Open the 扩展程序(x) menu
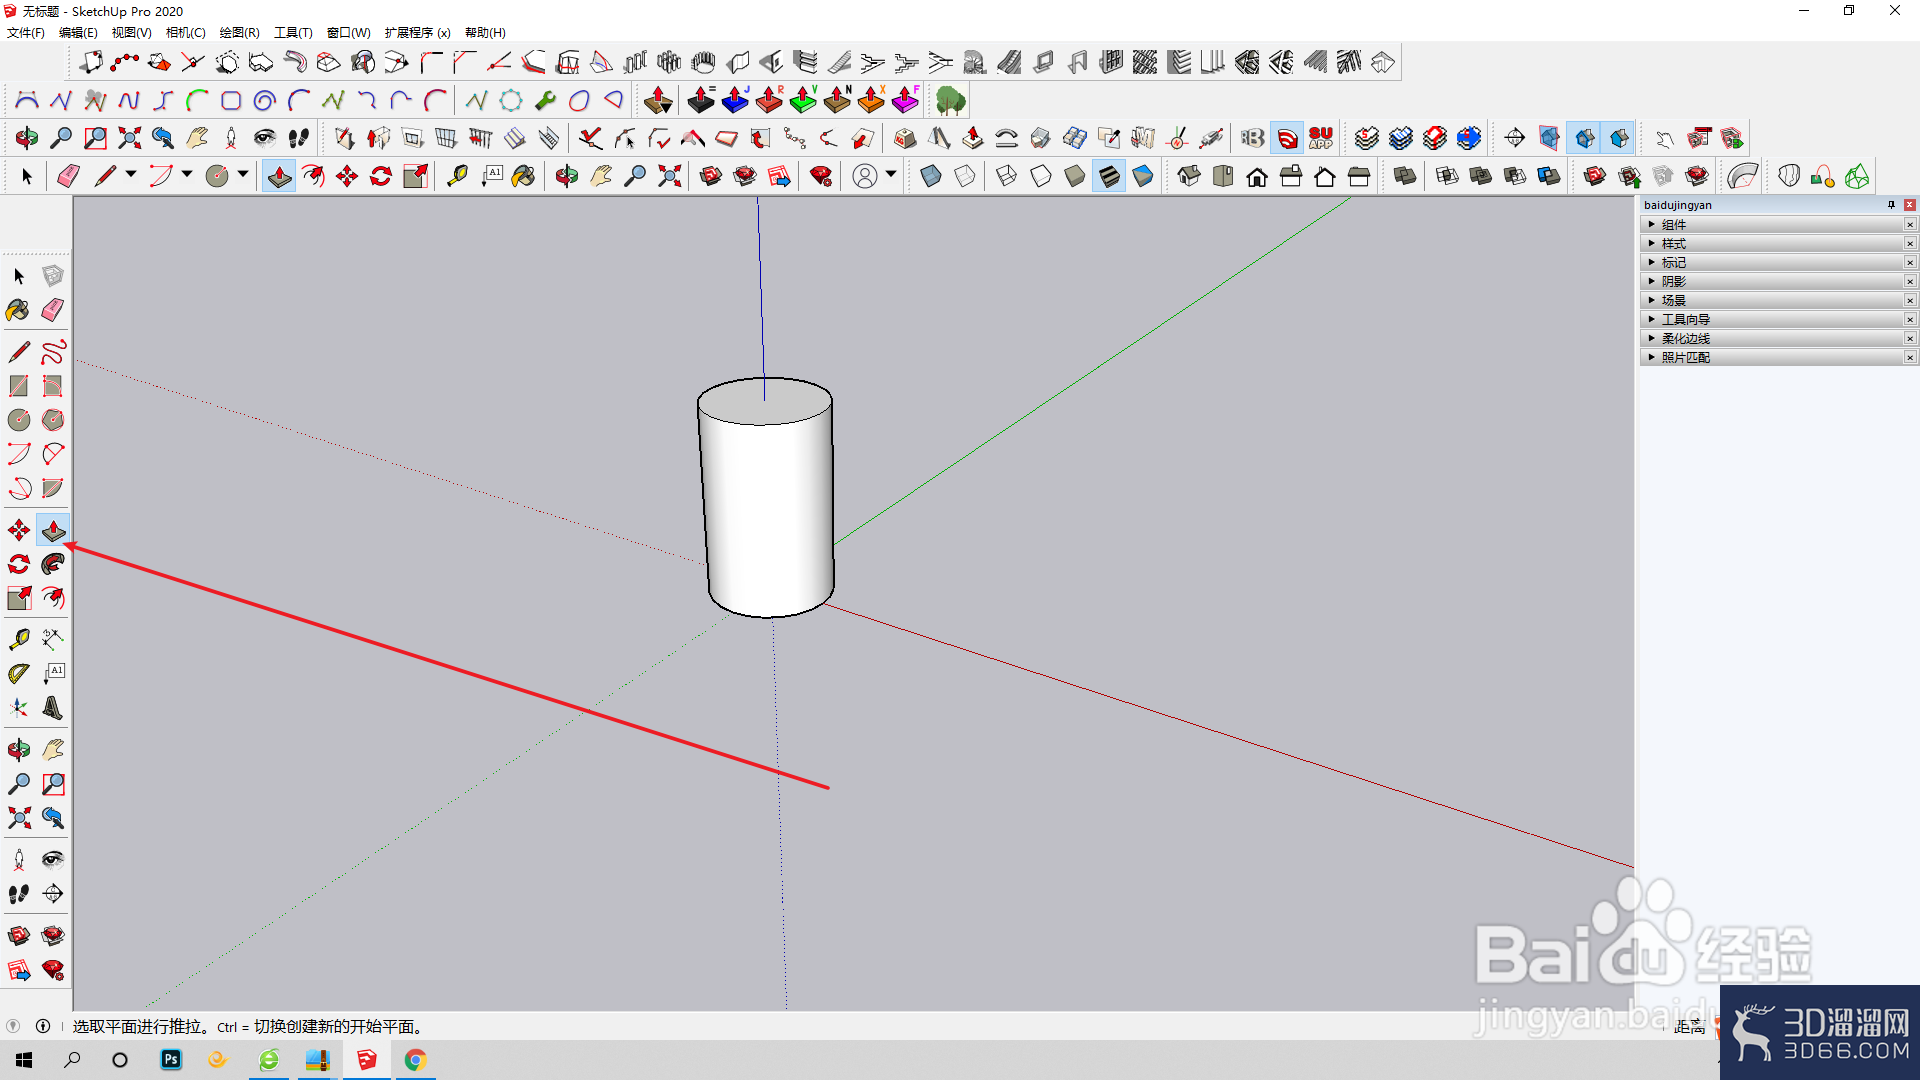 click(417, 33)
